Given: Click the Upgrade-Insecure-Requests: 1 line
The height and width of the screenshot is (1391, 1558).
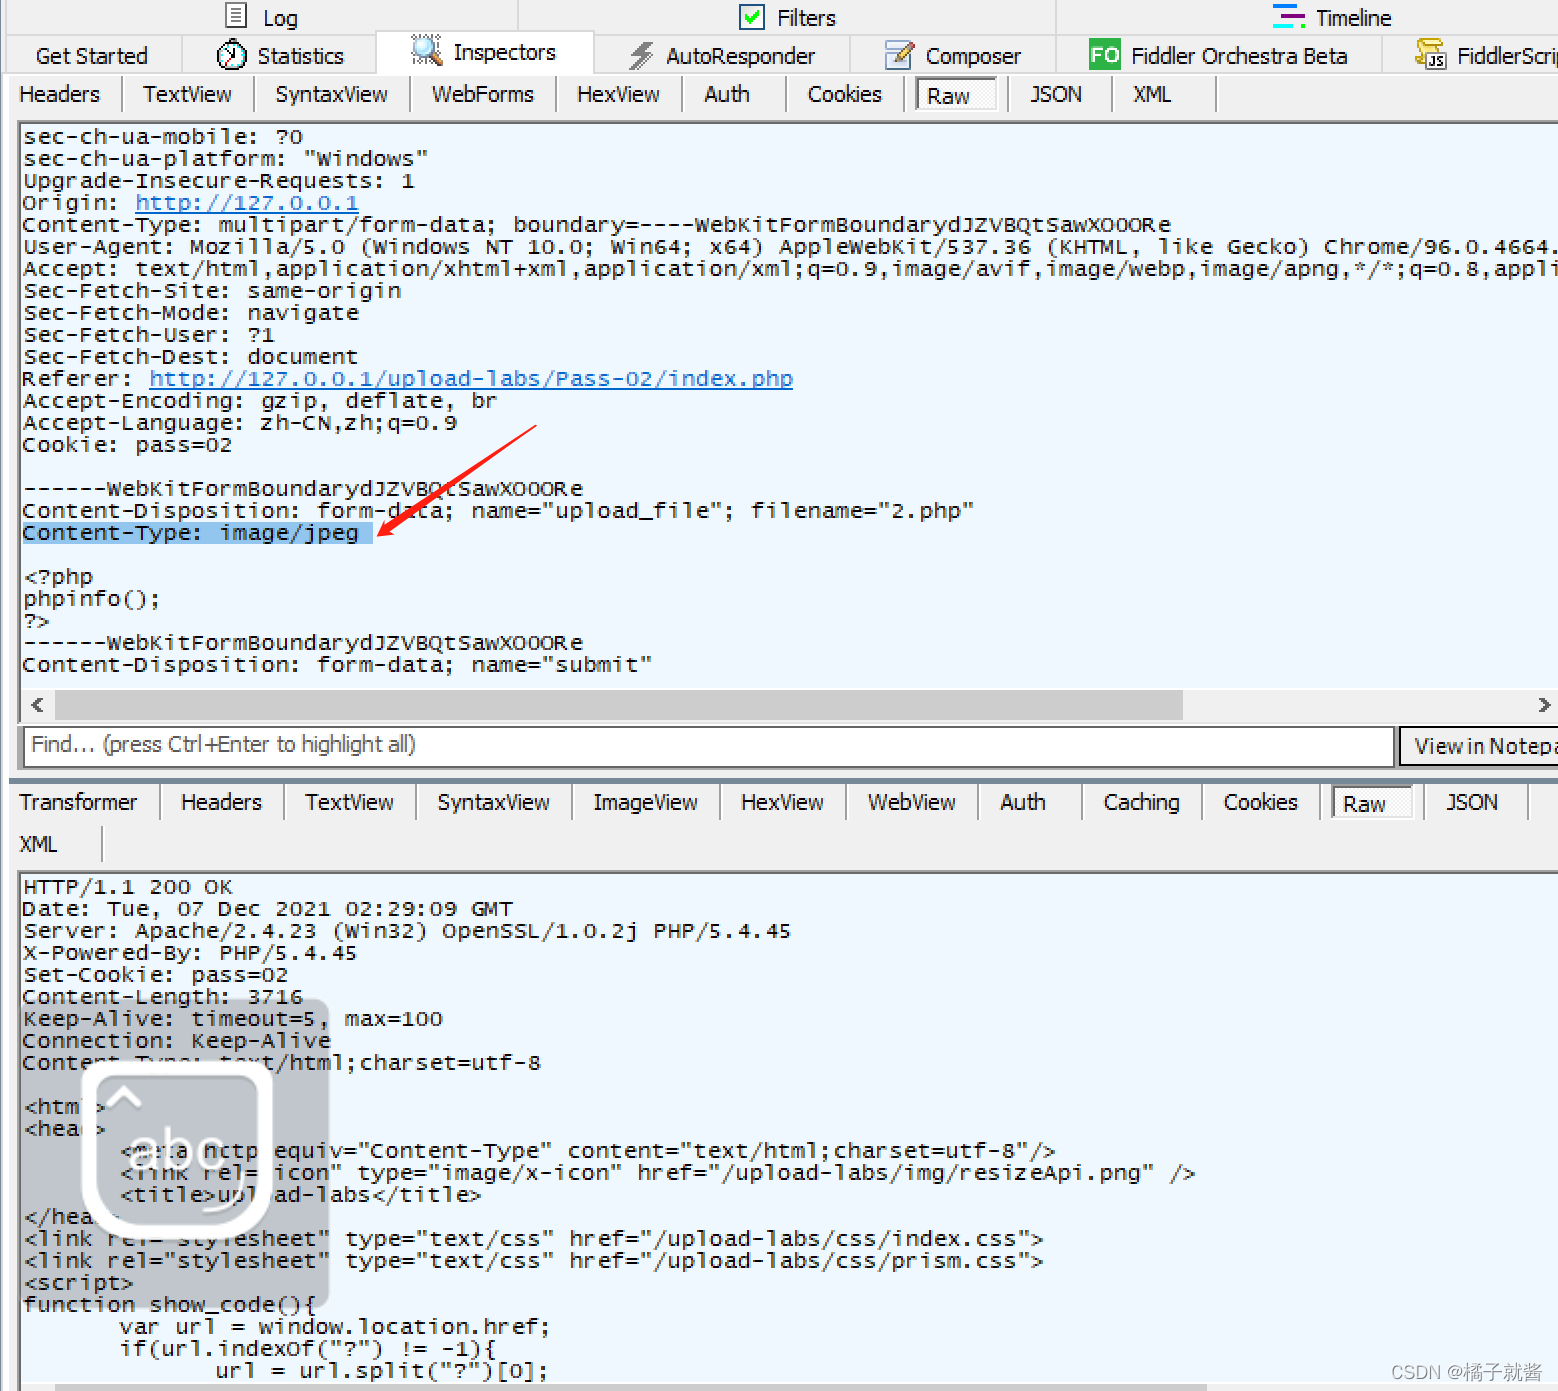Looking at the screenshot, I should (x=218, y=181).
